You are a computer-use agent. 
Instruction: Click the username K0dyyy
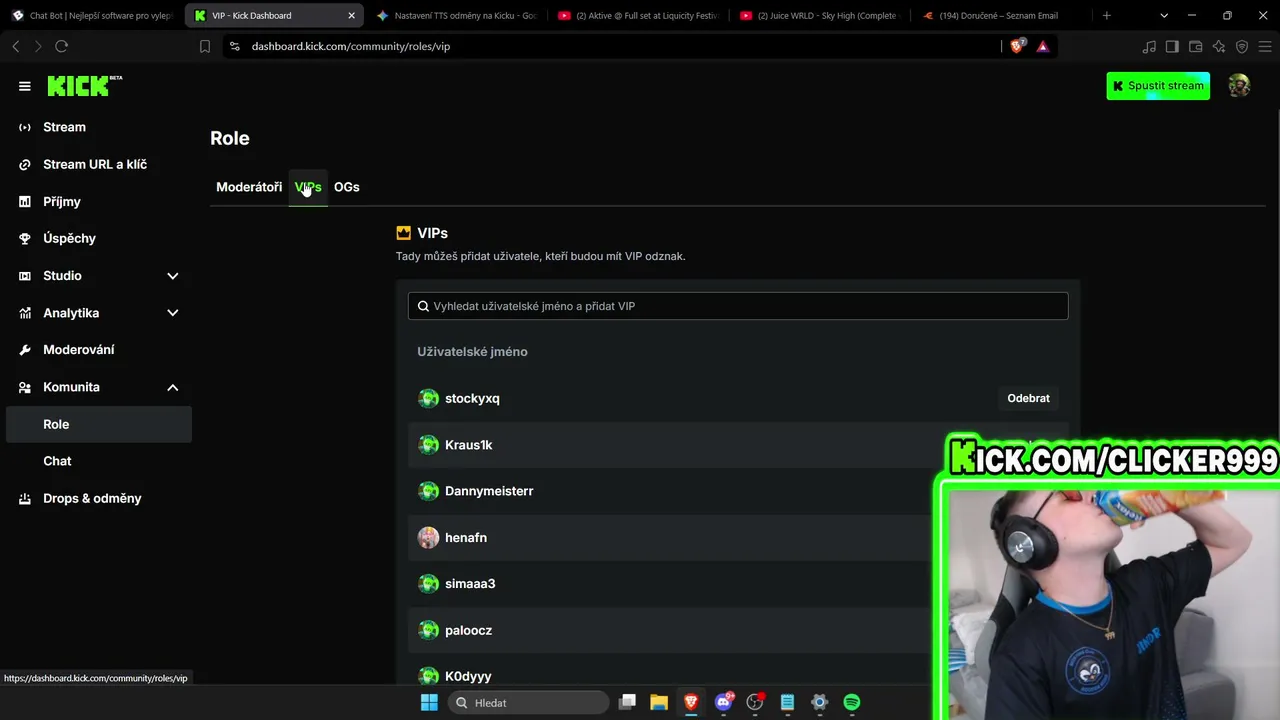(x=468, y=677)
